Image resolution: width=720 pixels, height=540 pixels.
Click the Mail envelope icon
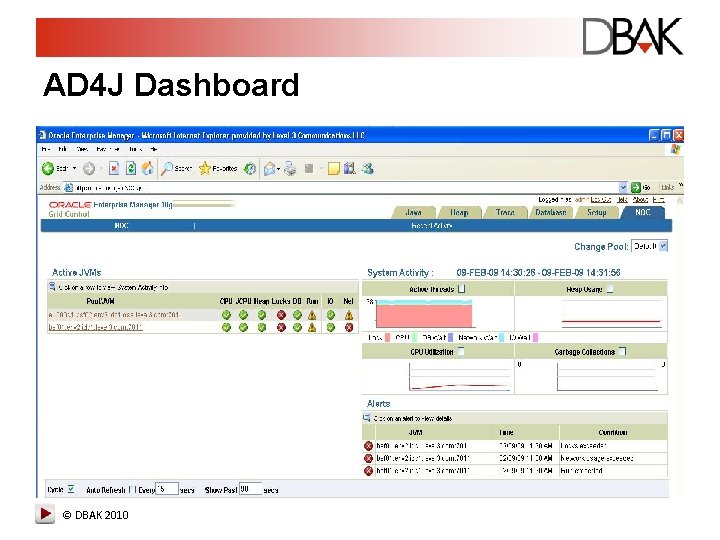tap(269, 169)
